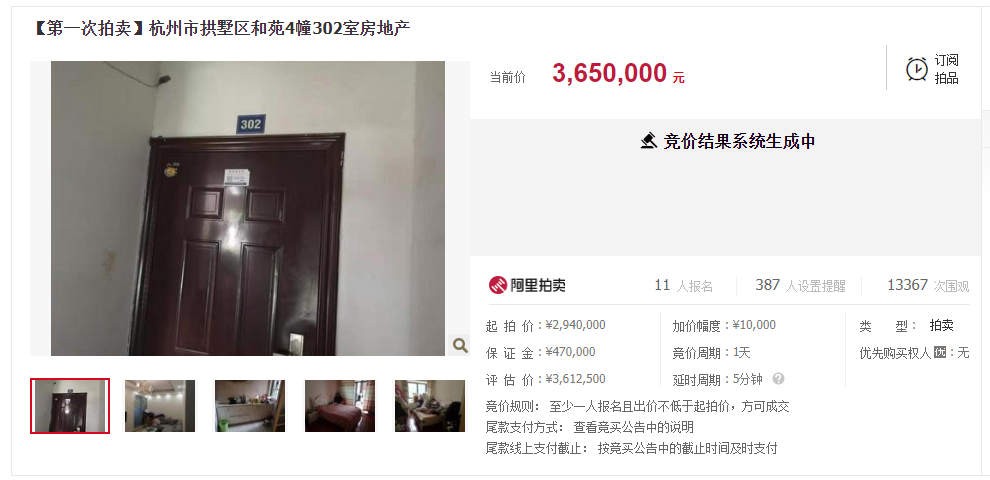The image size is (990, 480).
Task: Click the auction title heading
Action: tap(220, 28)
